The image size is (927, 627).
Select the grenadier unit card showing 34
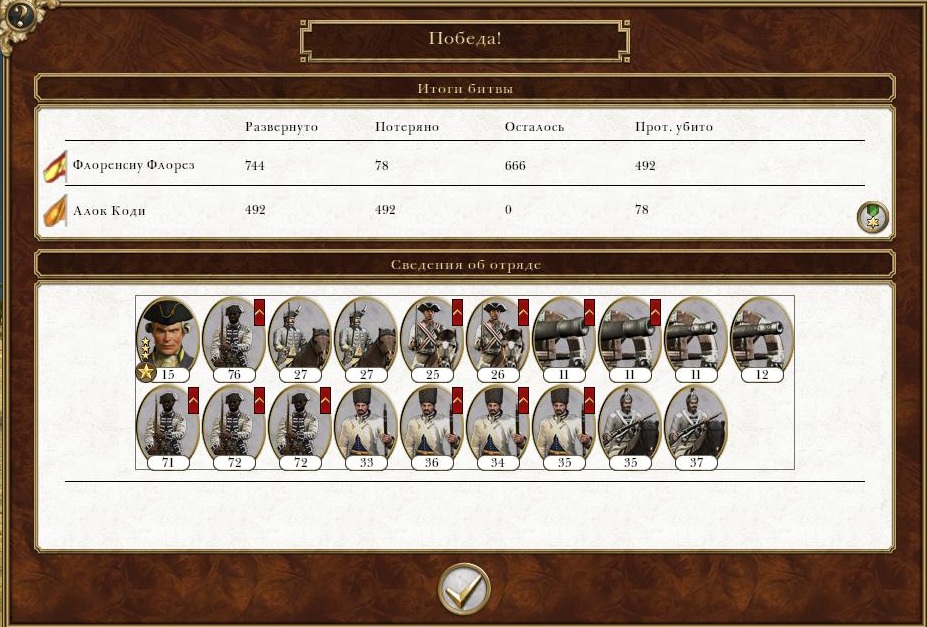point(498,427)
